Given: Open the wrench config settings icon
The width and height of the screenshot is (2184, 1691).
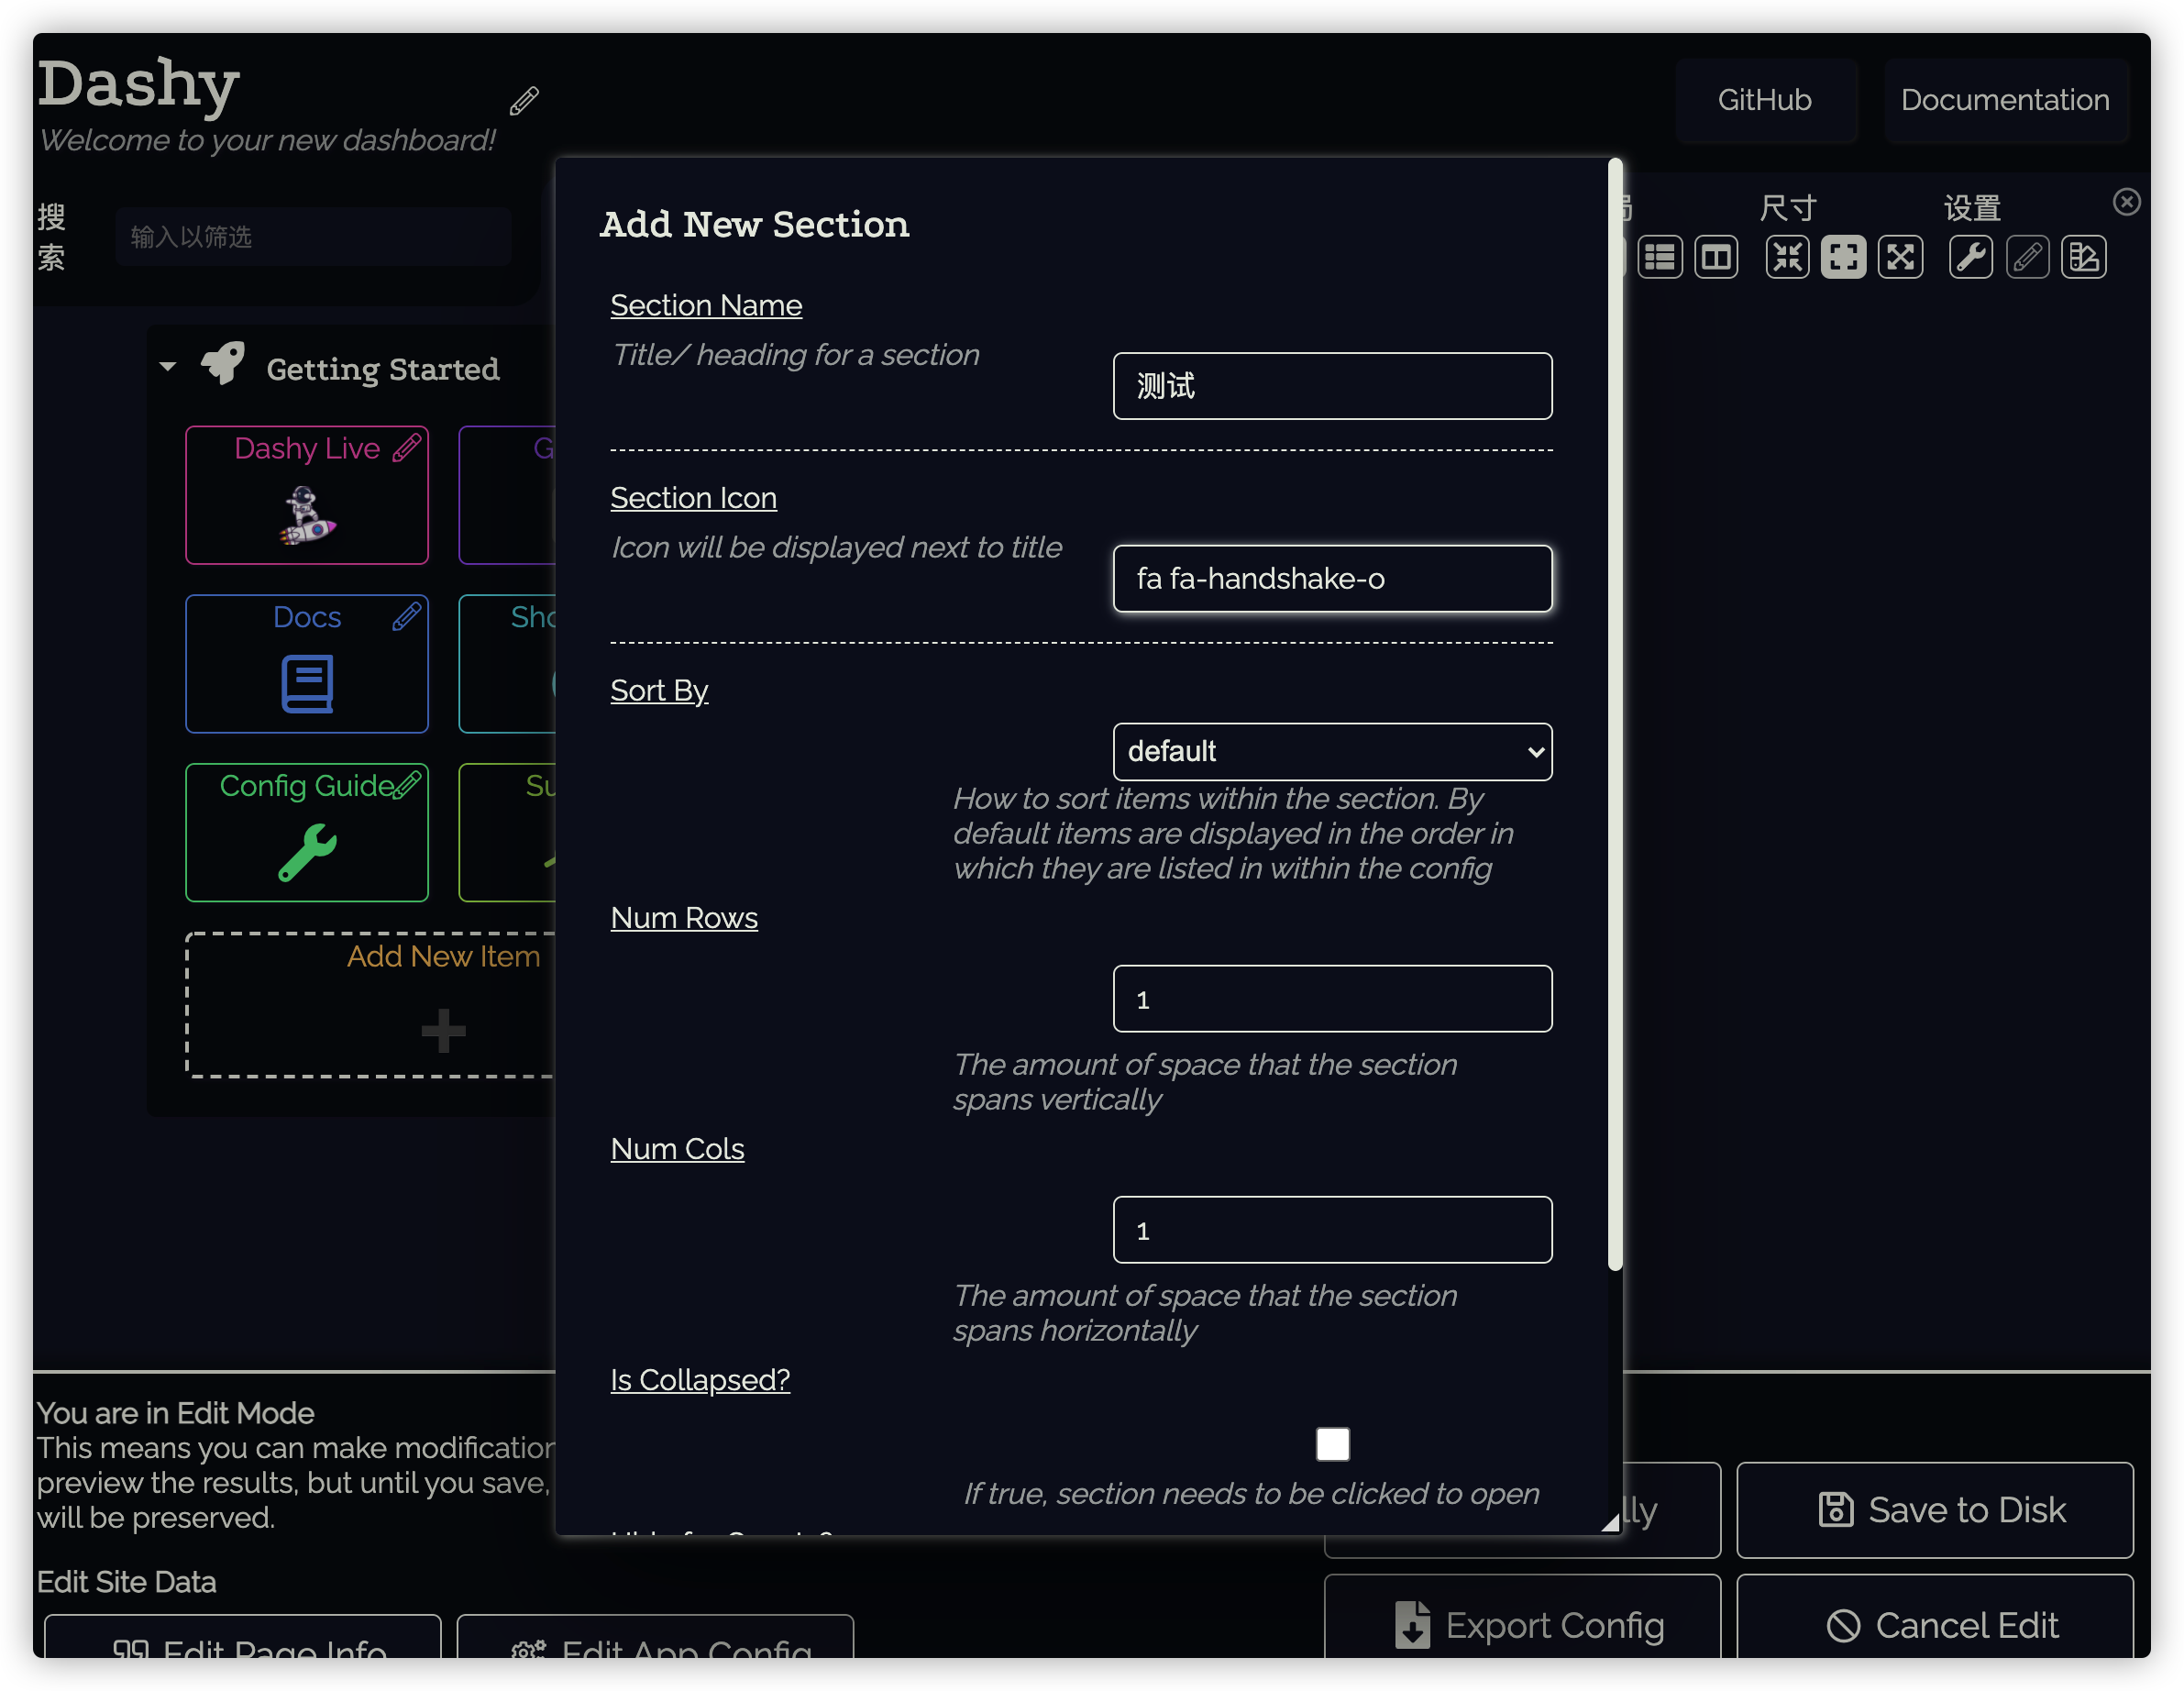Looking at the screenshot, I should [x=1970, y=258].
